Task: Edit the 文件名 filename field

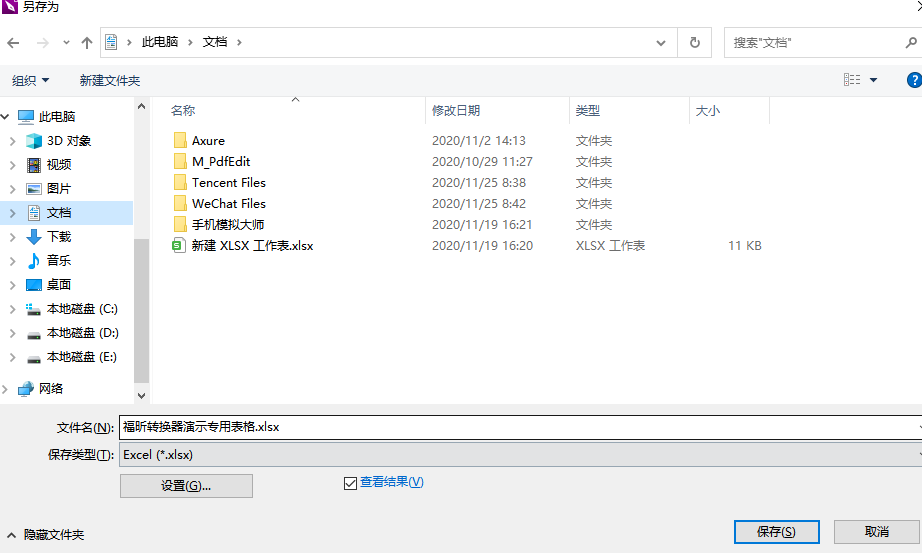Action: [x=520, y=427]
